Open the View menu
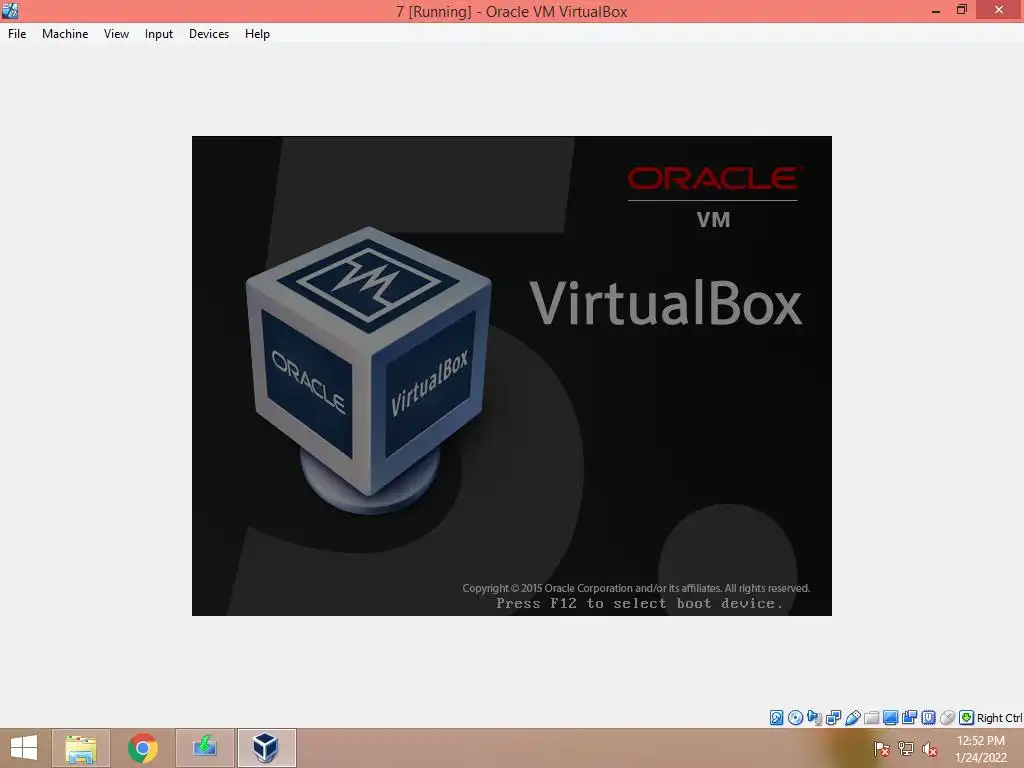 pyautogui.click(x=116, y=34)
